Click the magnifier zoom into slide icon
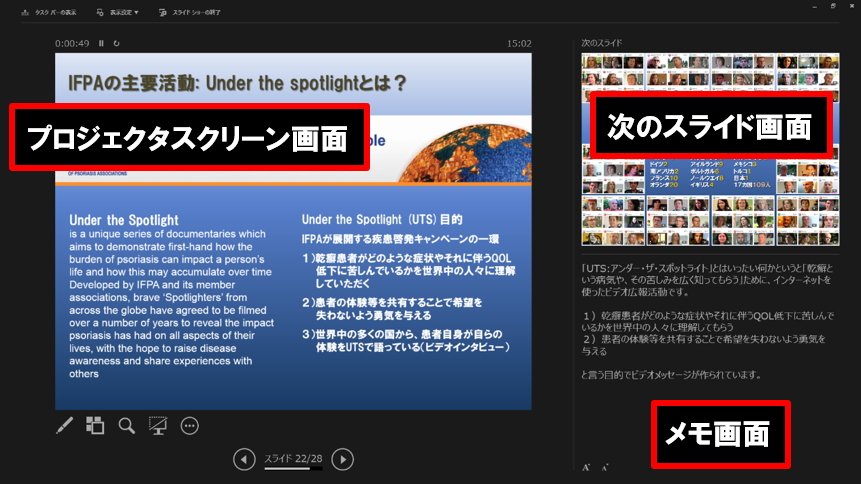The height and width of the screenshot is (484, 861). 126,426
